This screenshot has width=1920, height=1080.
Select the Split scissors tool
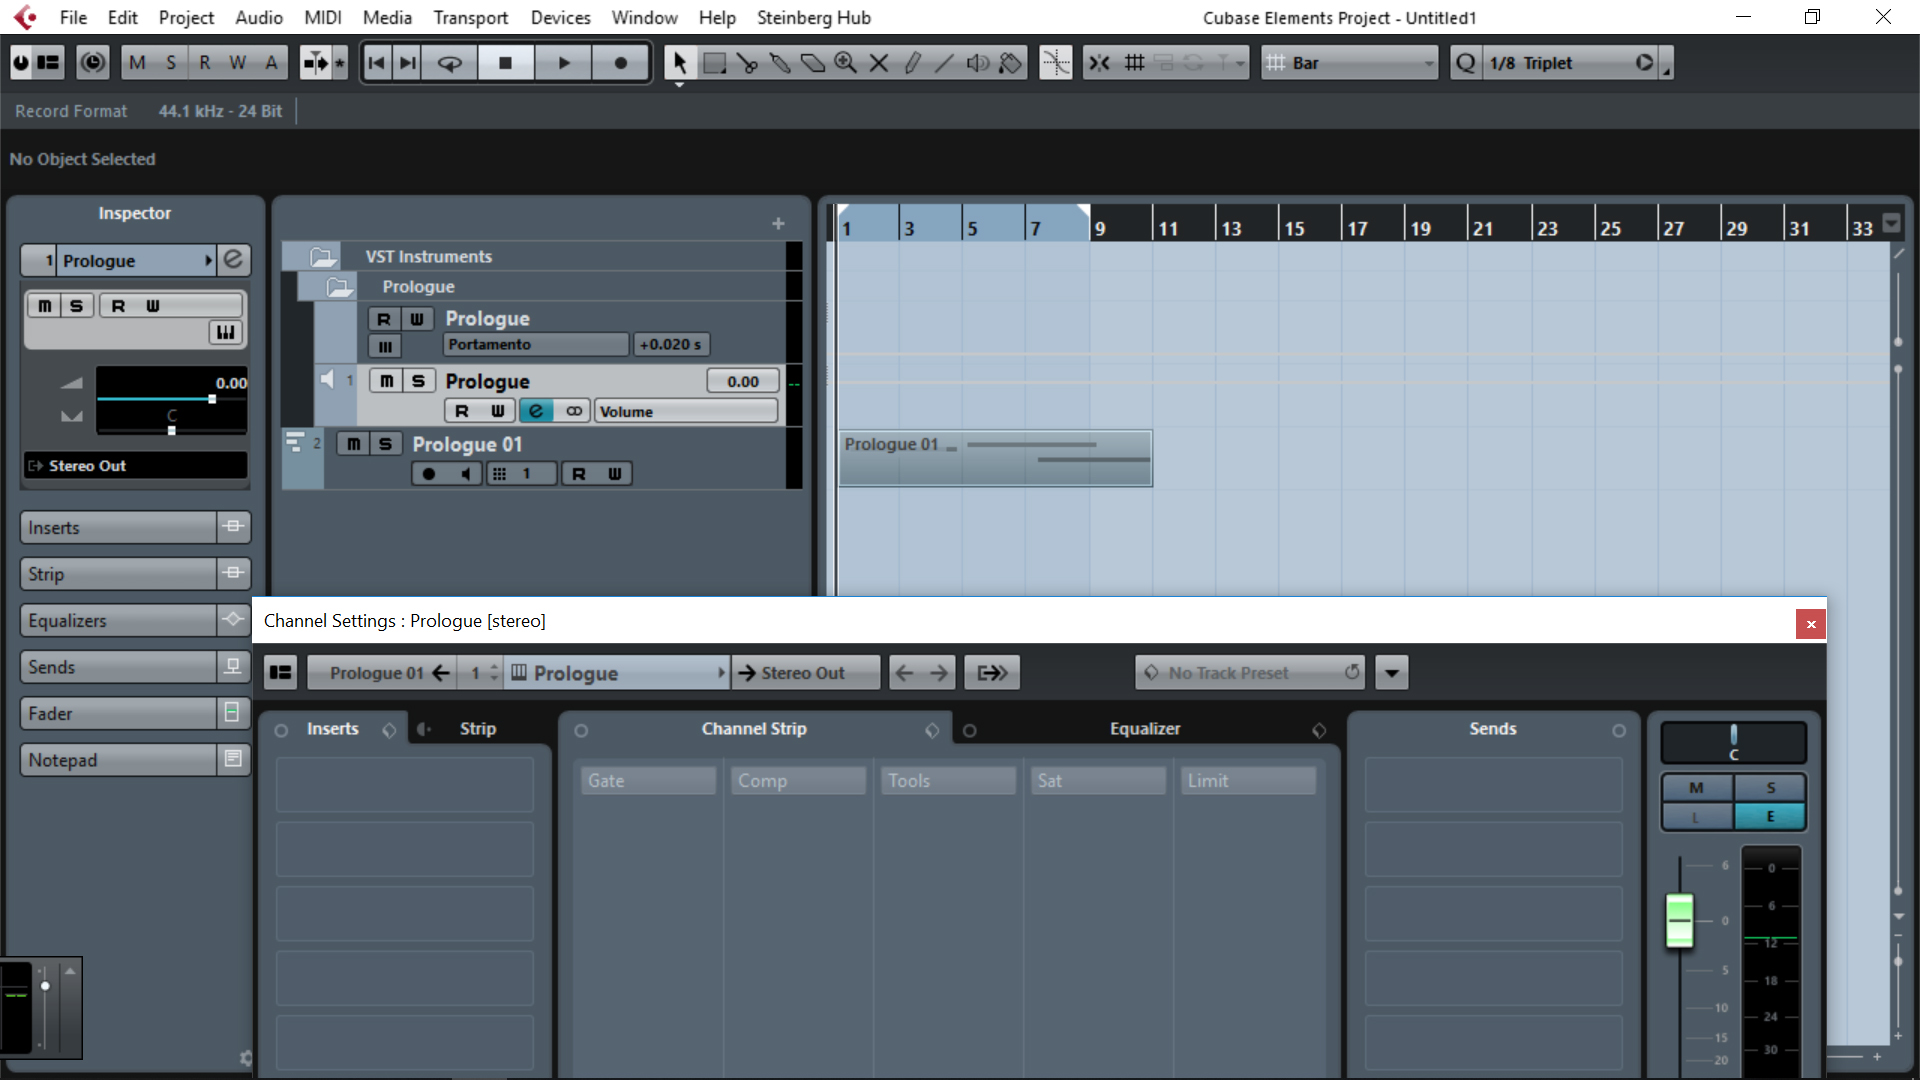747,63
